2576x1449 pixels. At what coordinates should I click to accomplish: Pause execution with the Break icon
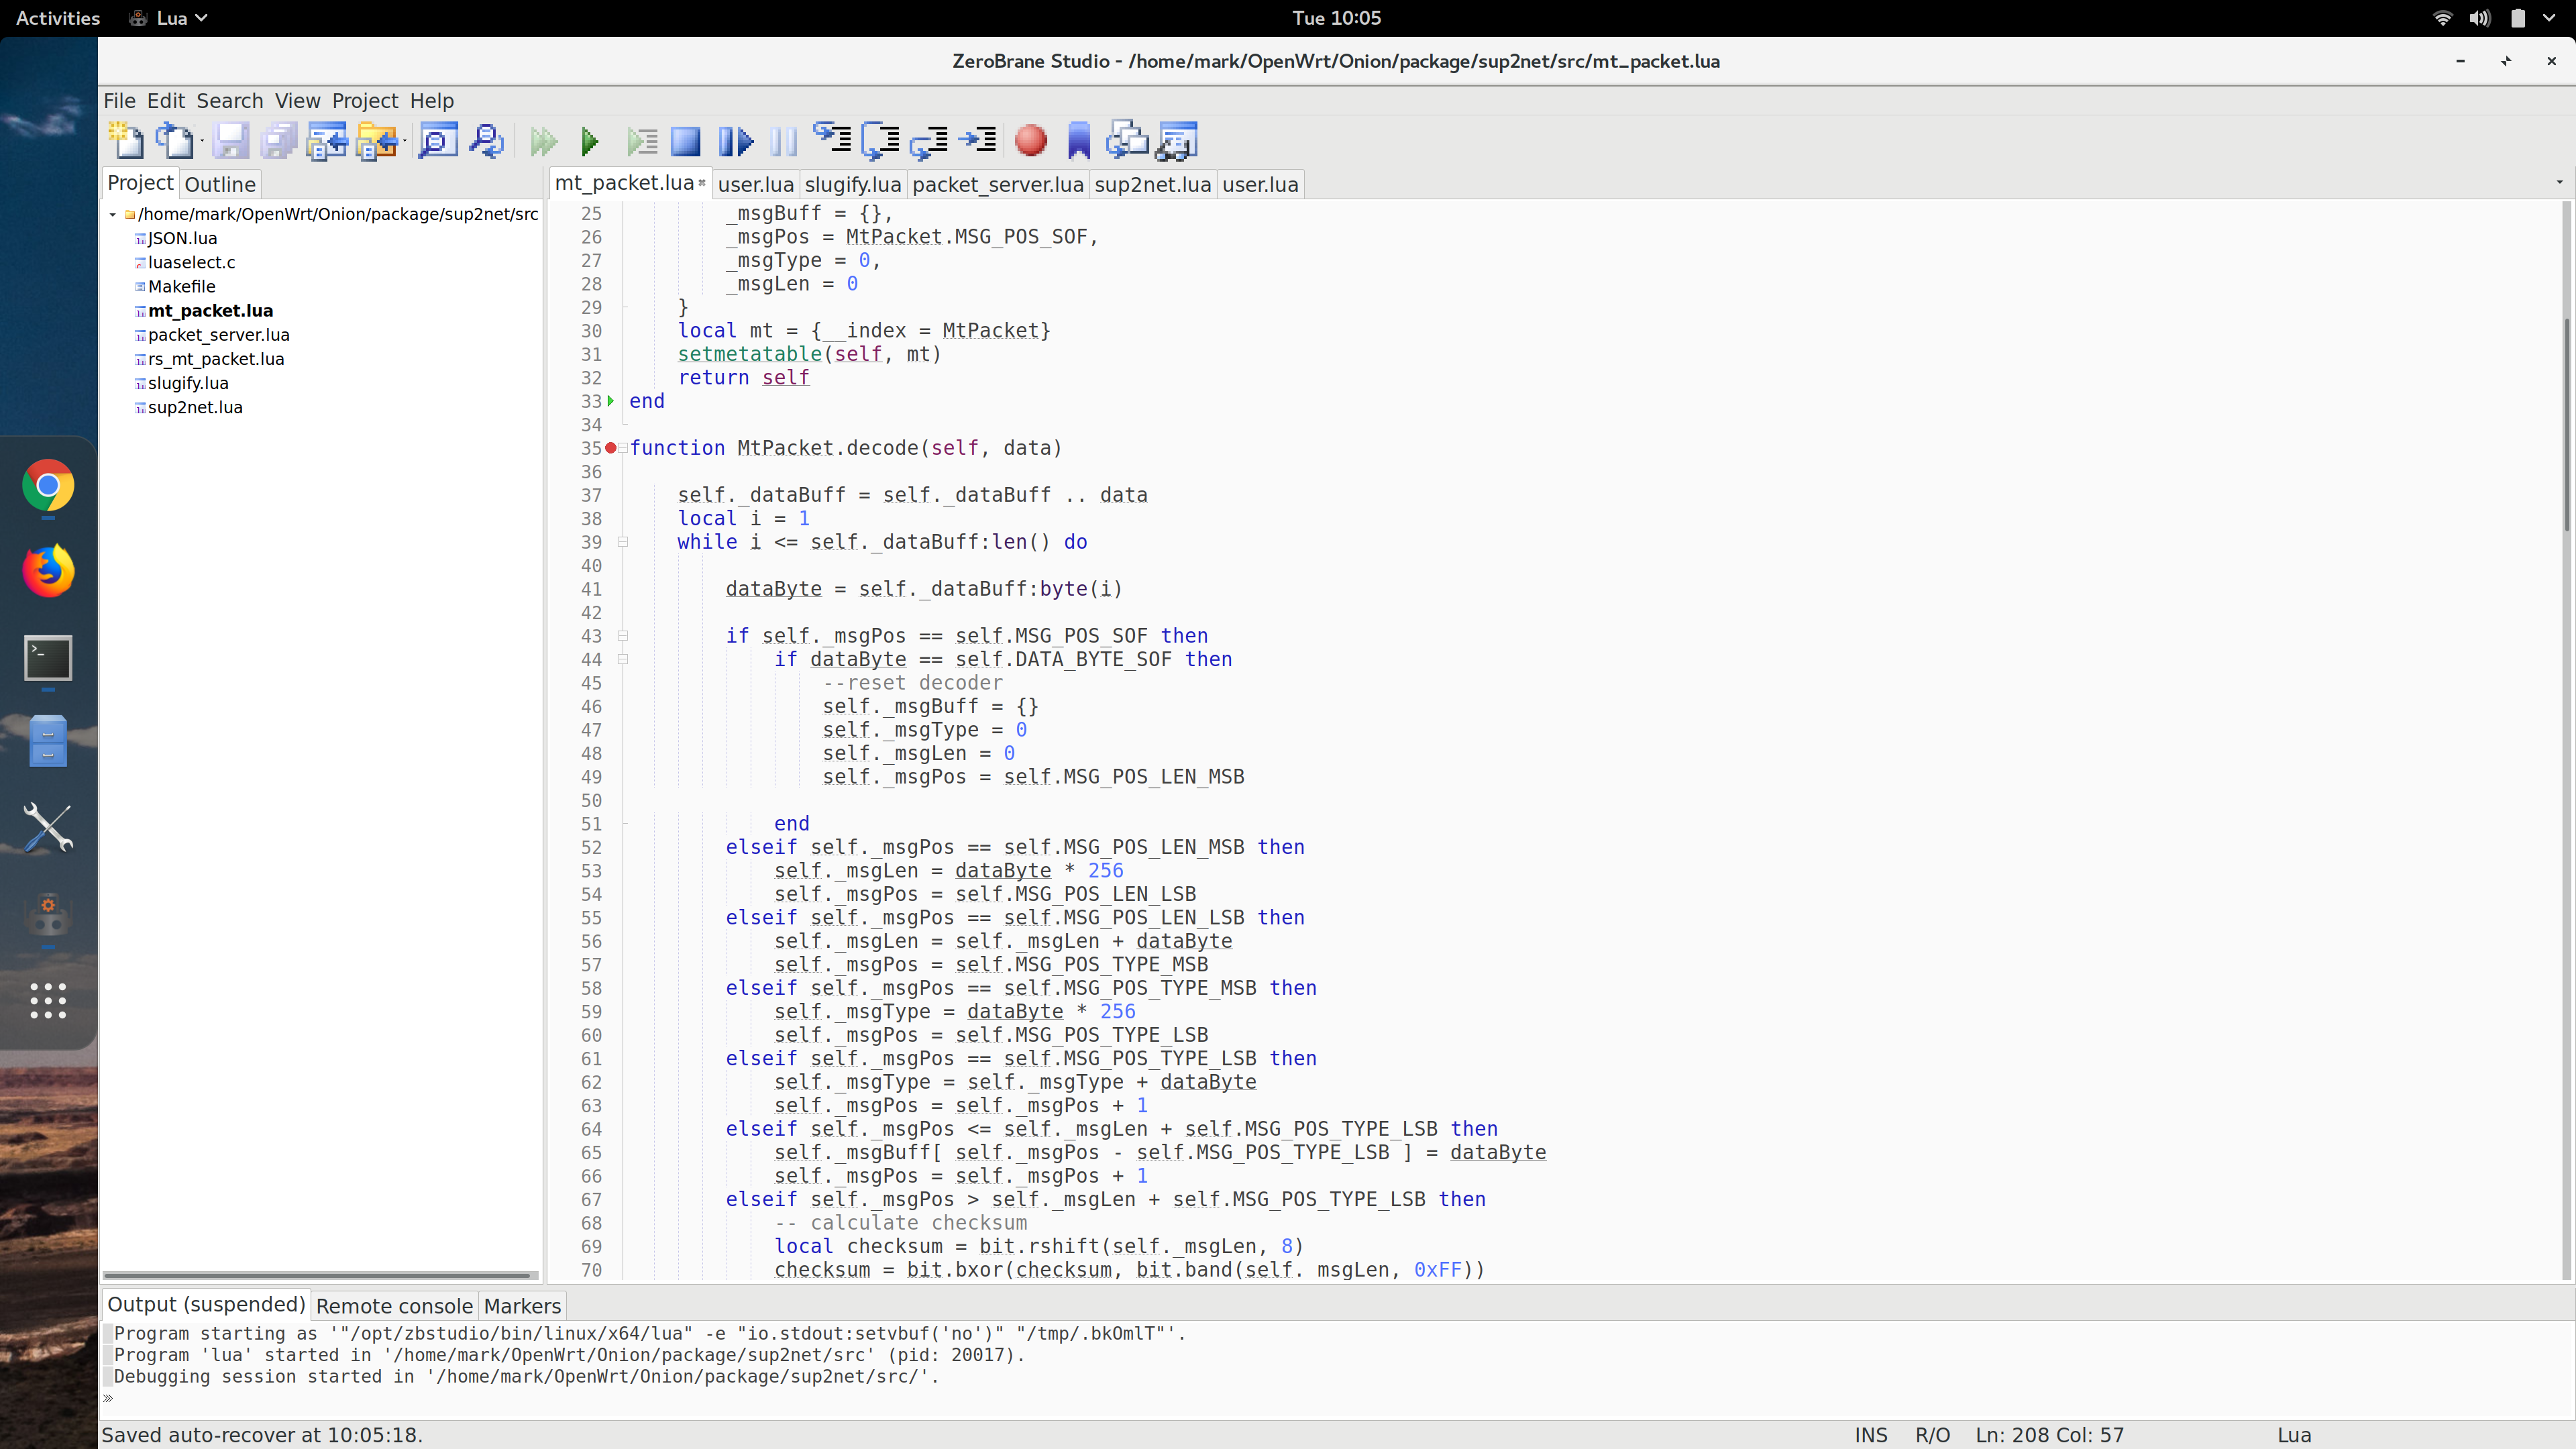784,141
